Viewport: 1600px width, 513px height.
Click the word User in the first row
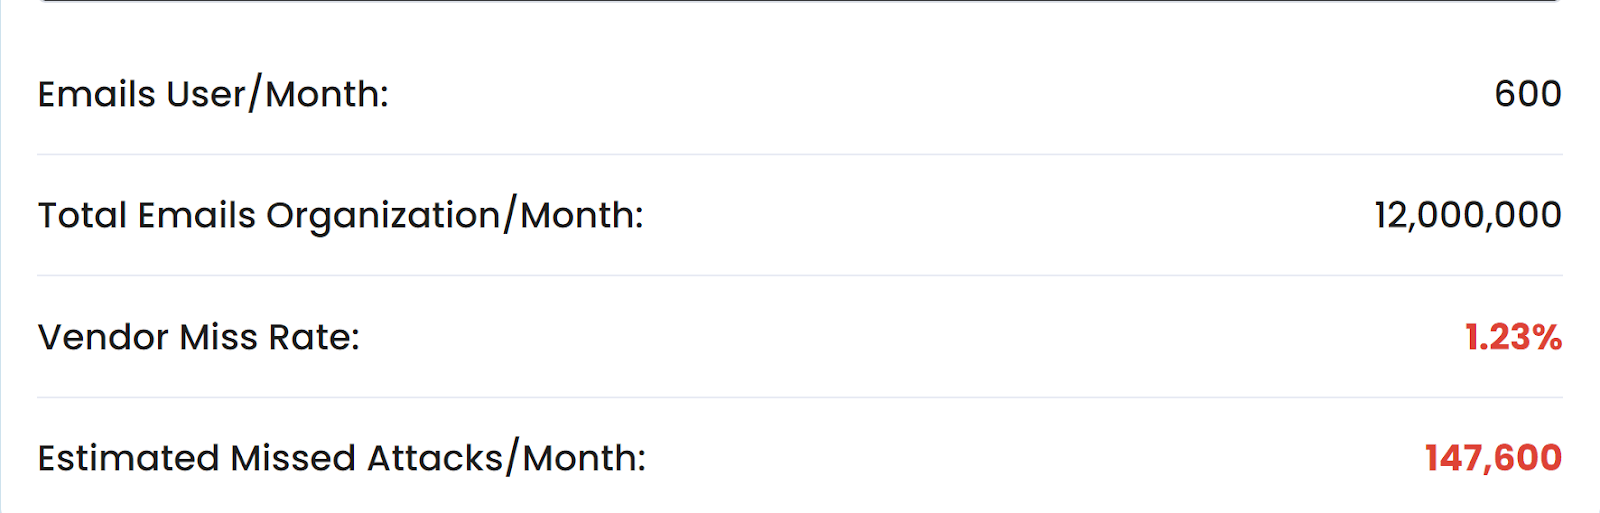pos(206,94)
